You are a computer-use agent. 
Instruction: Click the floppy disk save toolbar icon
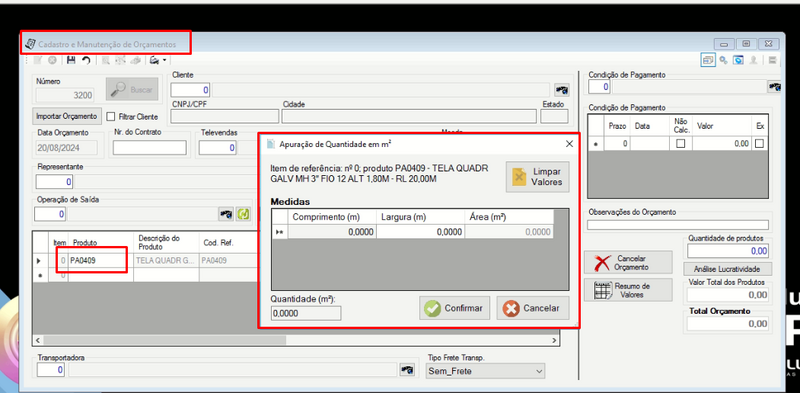(x=71, y=60)
